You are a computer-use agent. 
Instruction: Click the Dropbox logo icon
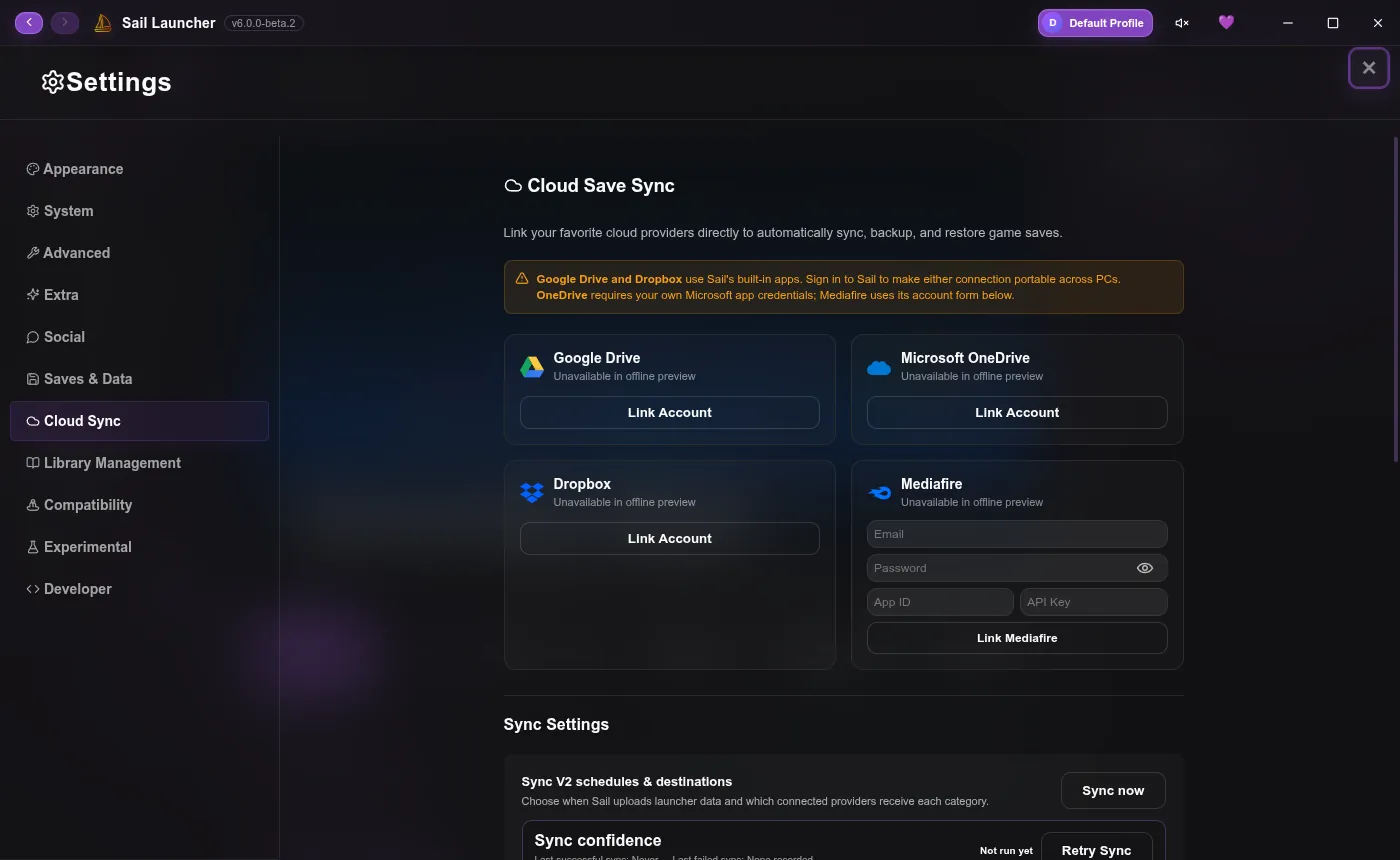(532, 493)
